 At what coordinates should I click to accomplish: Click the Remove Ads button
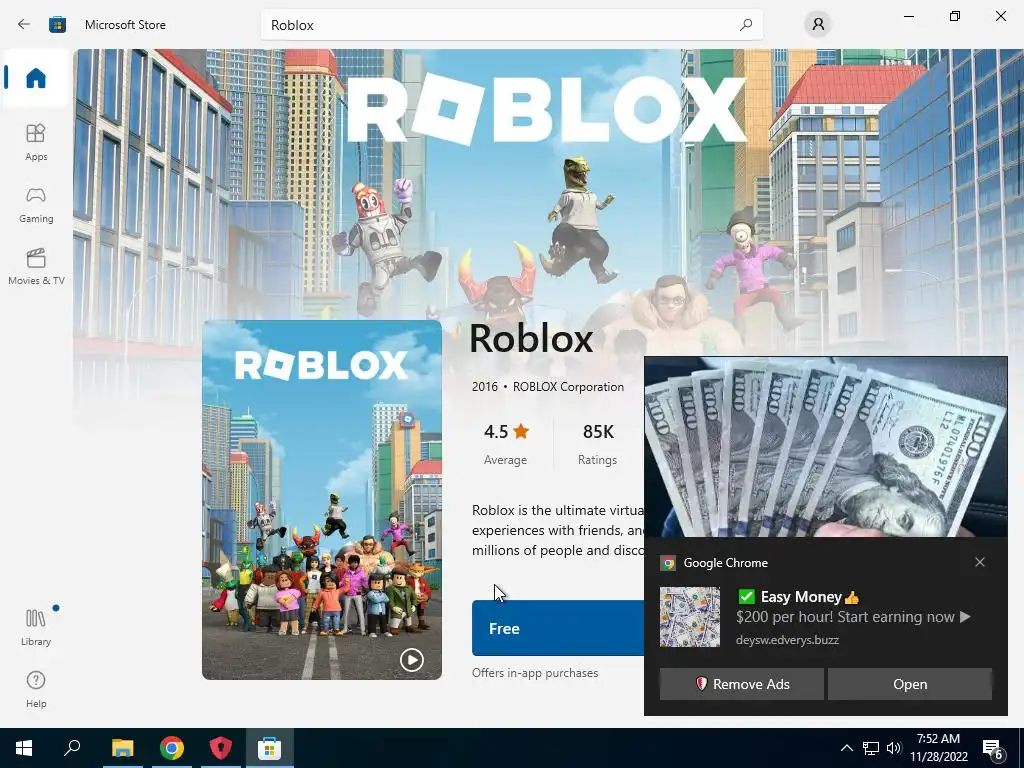click(x=741, y=684)
